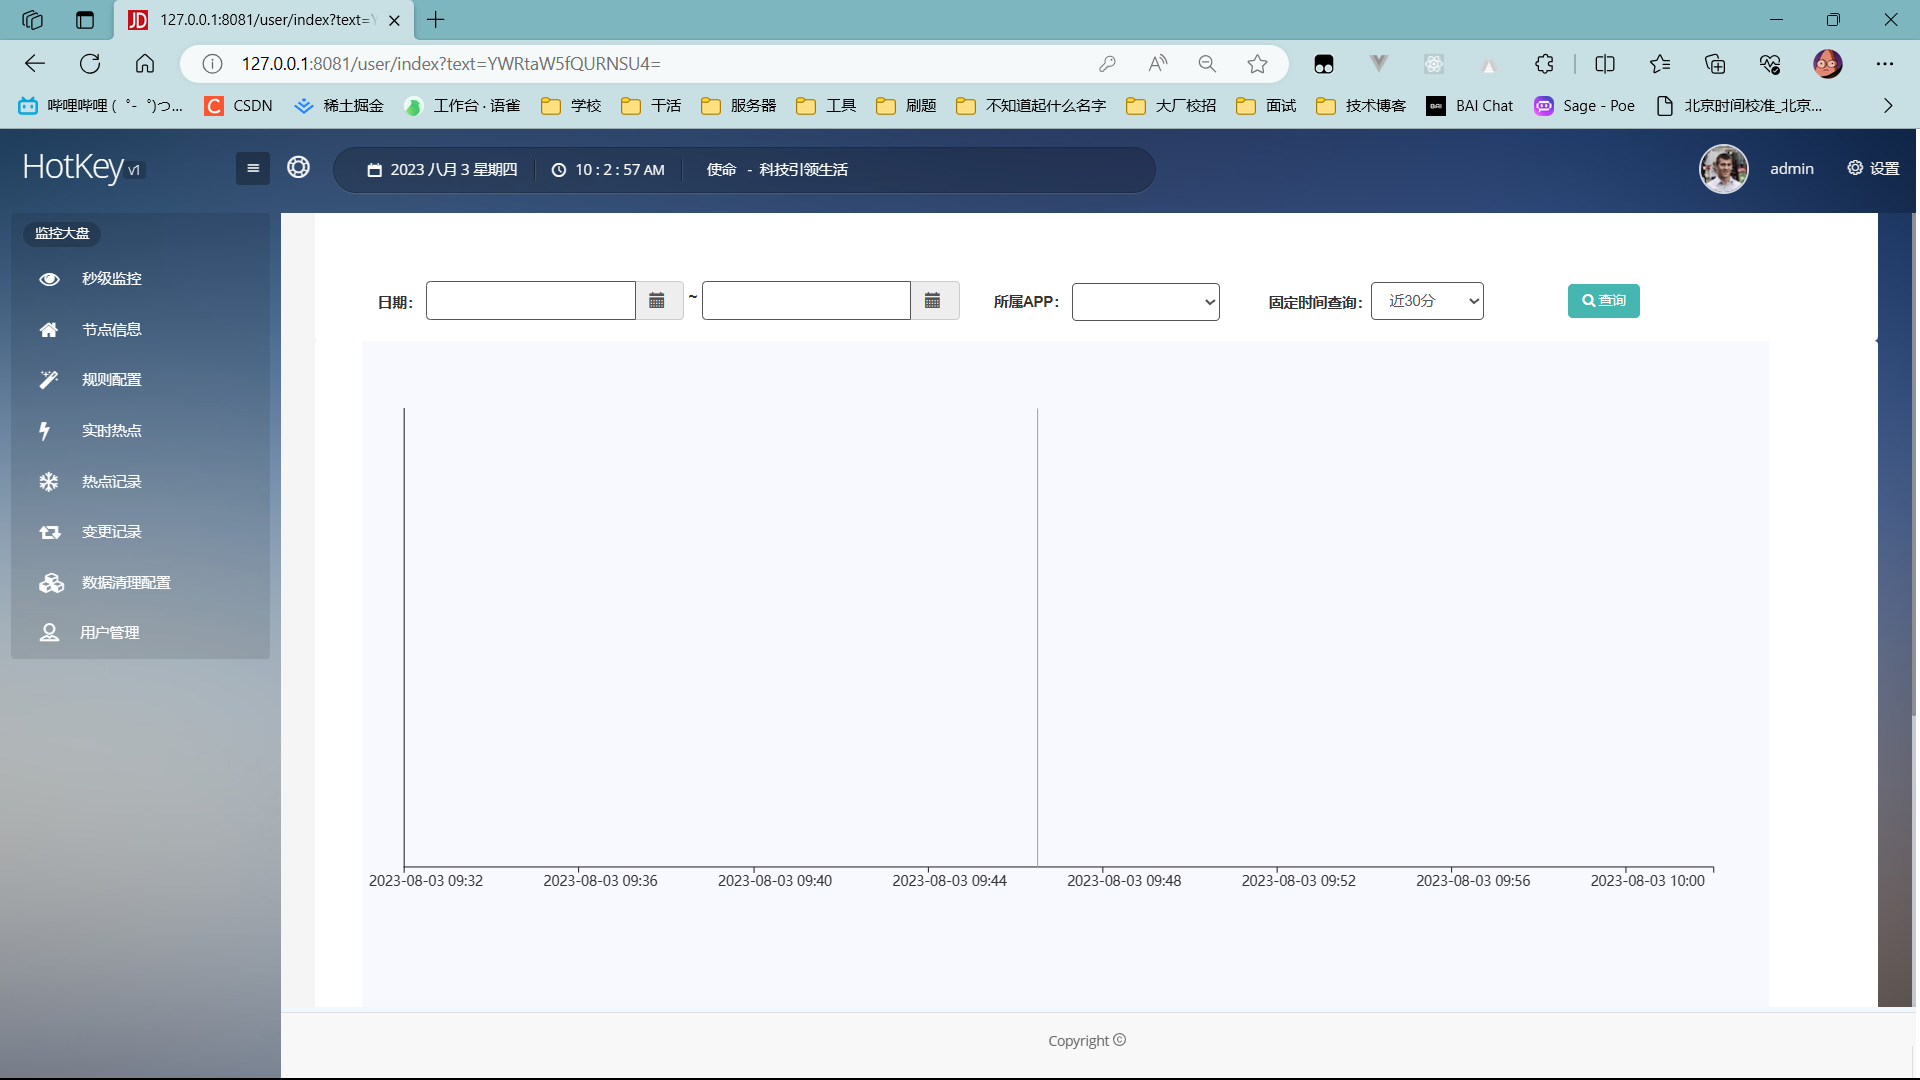Open 用户管理 menu item
Screen dimensions: 1920x1080
coord(109,633)
